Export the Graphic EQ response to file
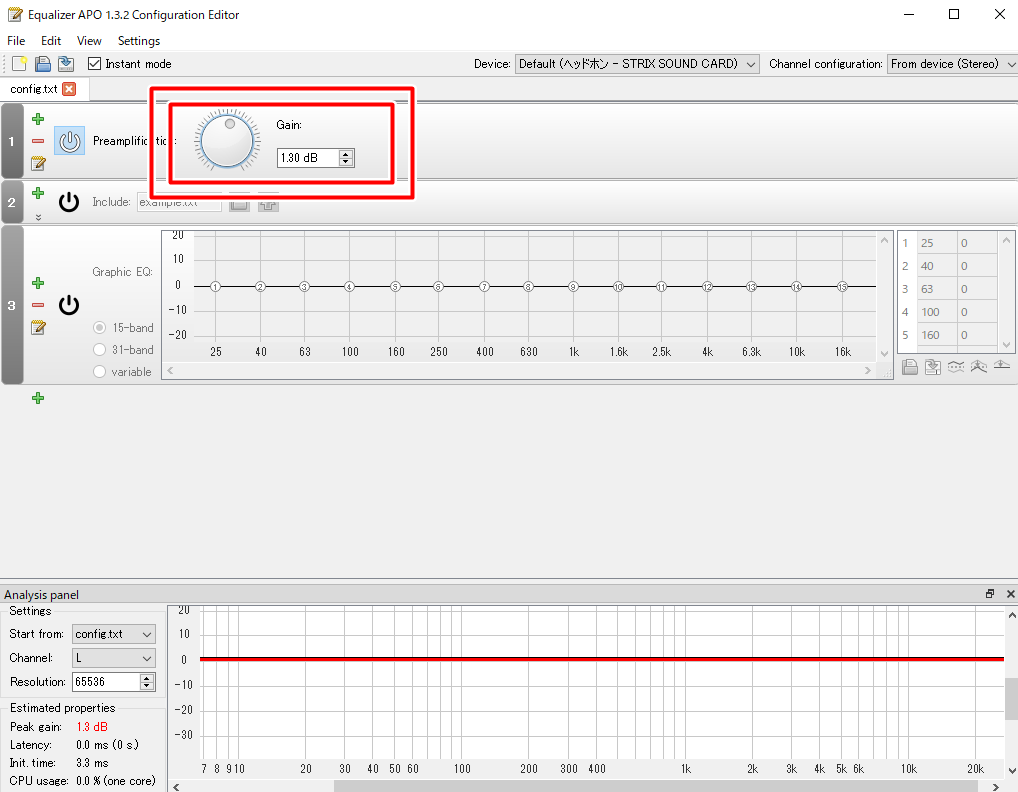The height and width of the screenshot is (792, 1018). point(933,367)
